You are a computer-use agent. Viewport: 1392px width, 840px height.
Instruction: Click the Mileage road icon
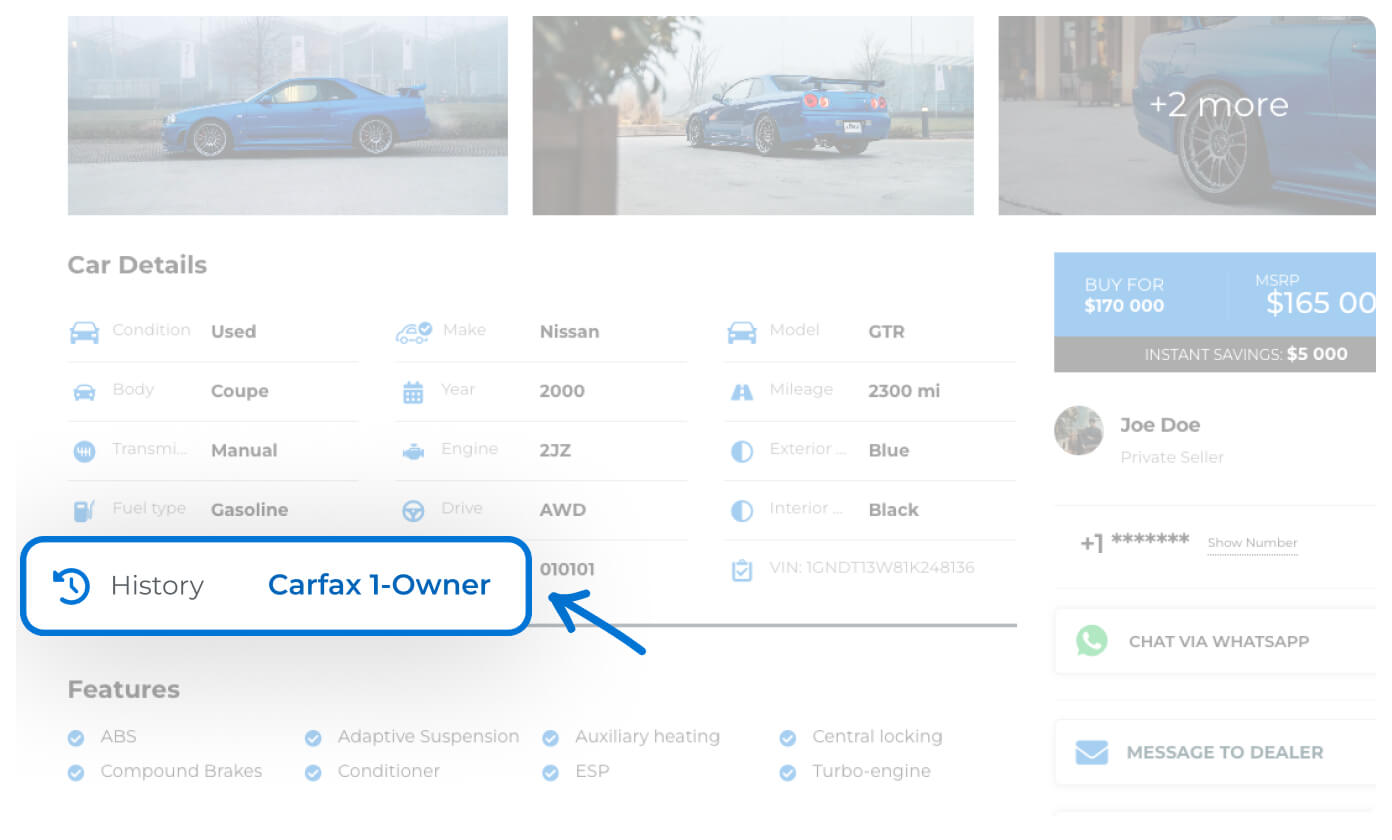pyautogui.click(x=741, y=392)
